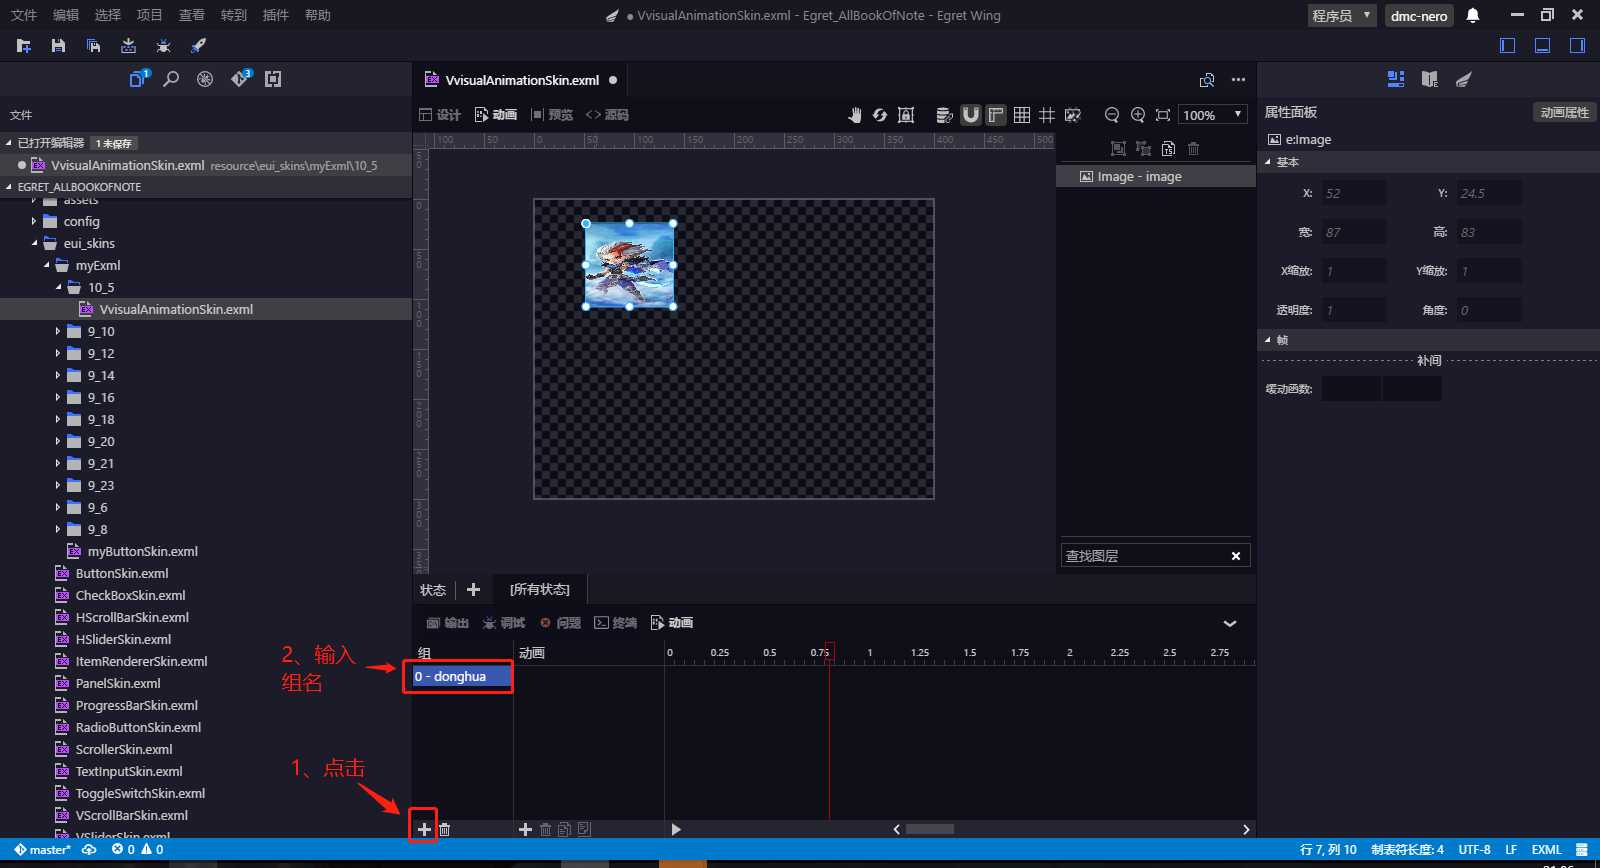The width and height of the screenshot is (1600, 868).
Task: Select the hand pan tool
Action: [854, 115]
